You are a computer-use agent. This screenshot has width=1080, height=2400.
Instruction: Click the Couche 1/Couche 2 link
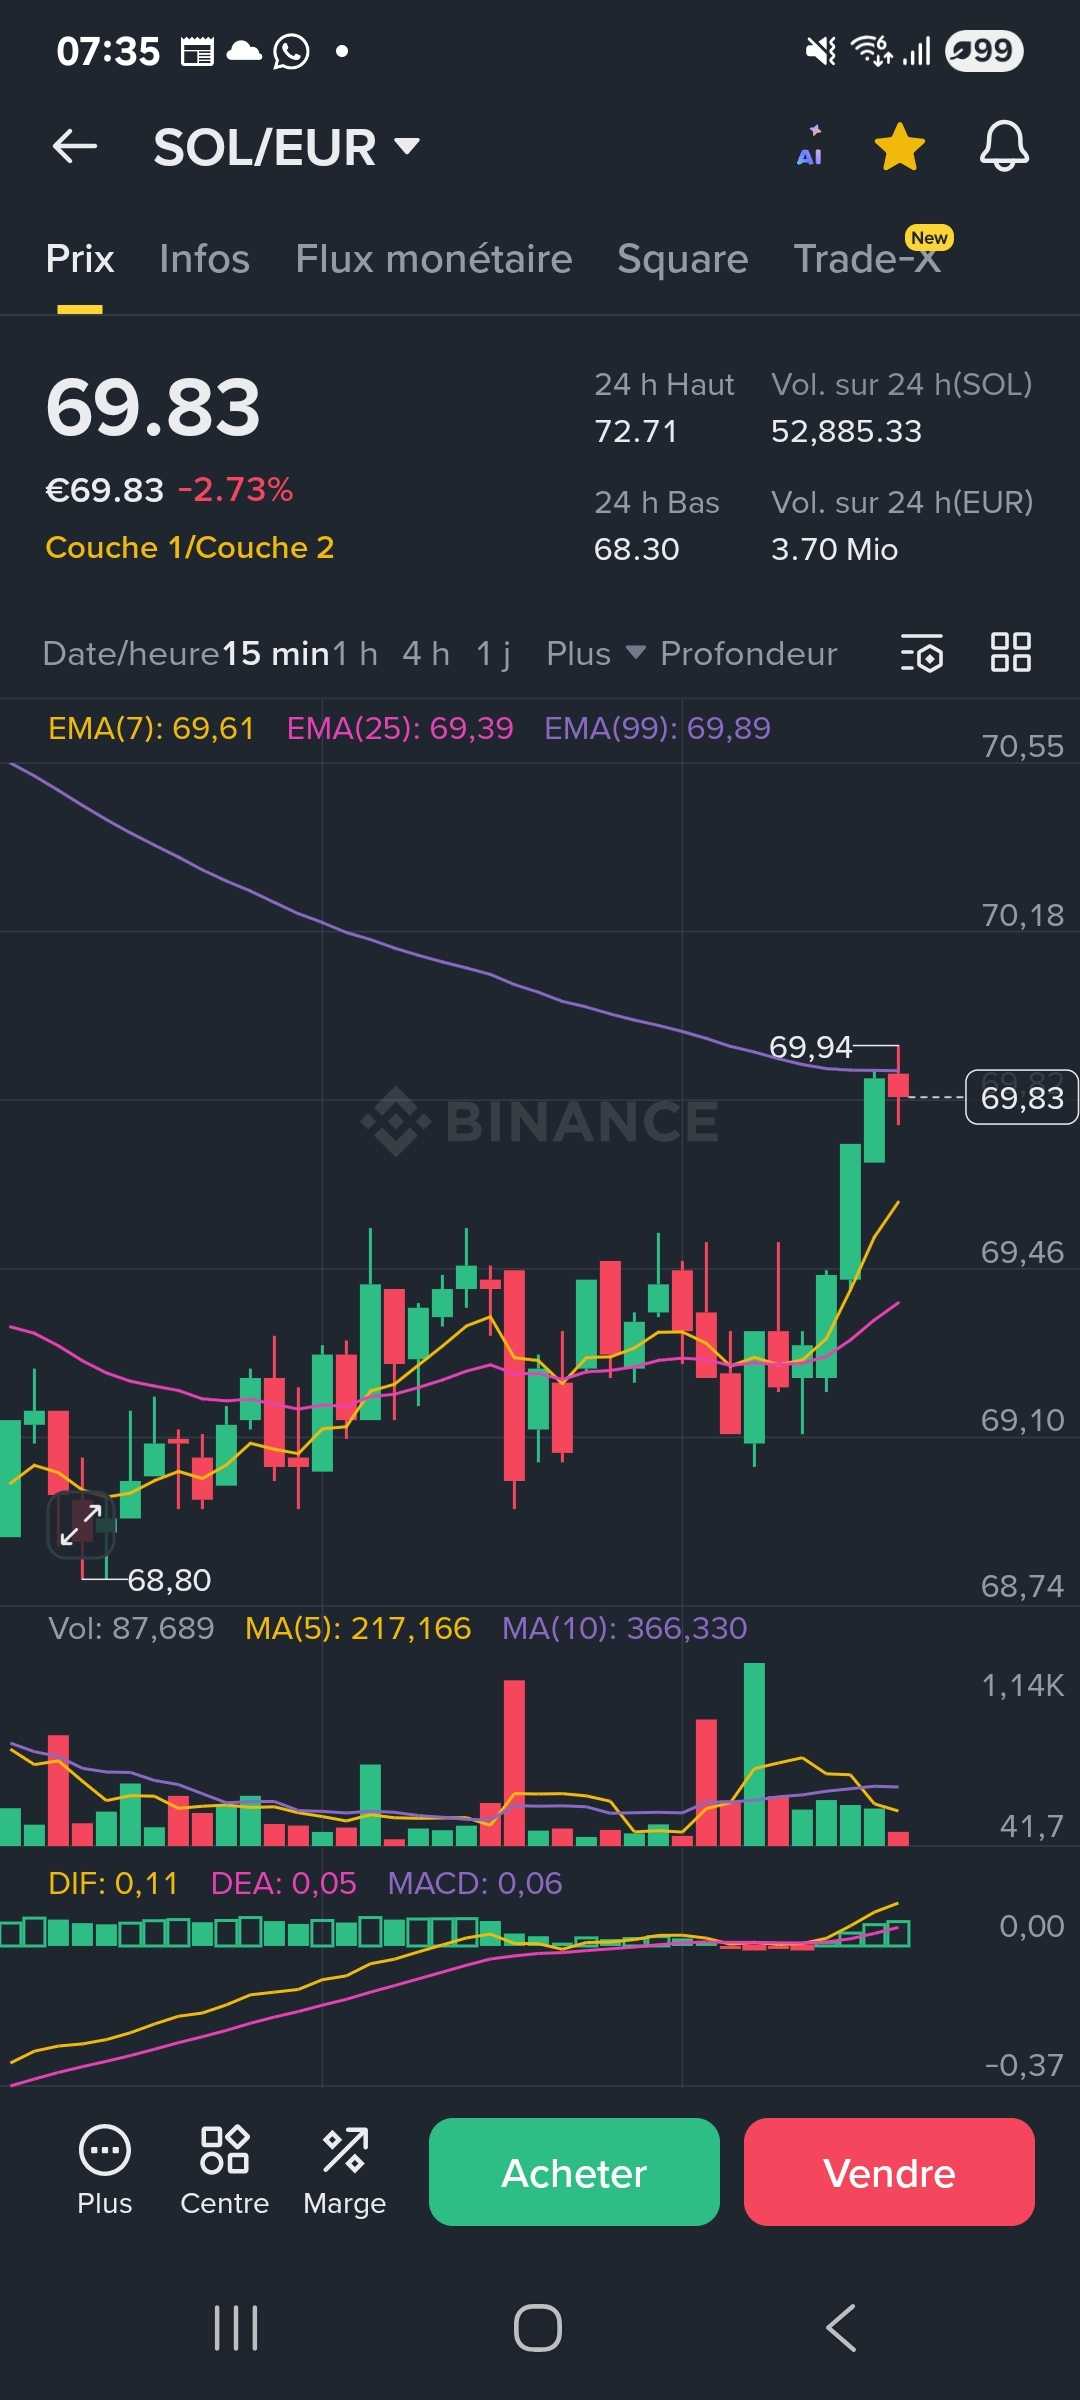pyautogui.click(x=190, y=547)
